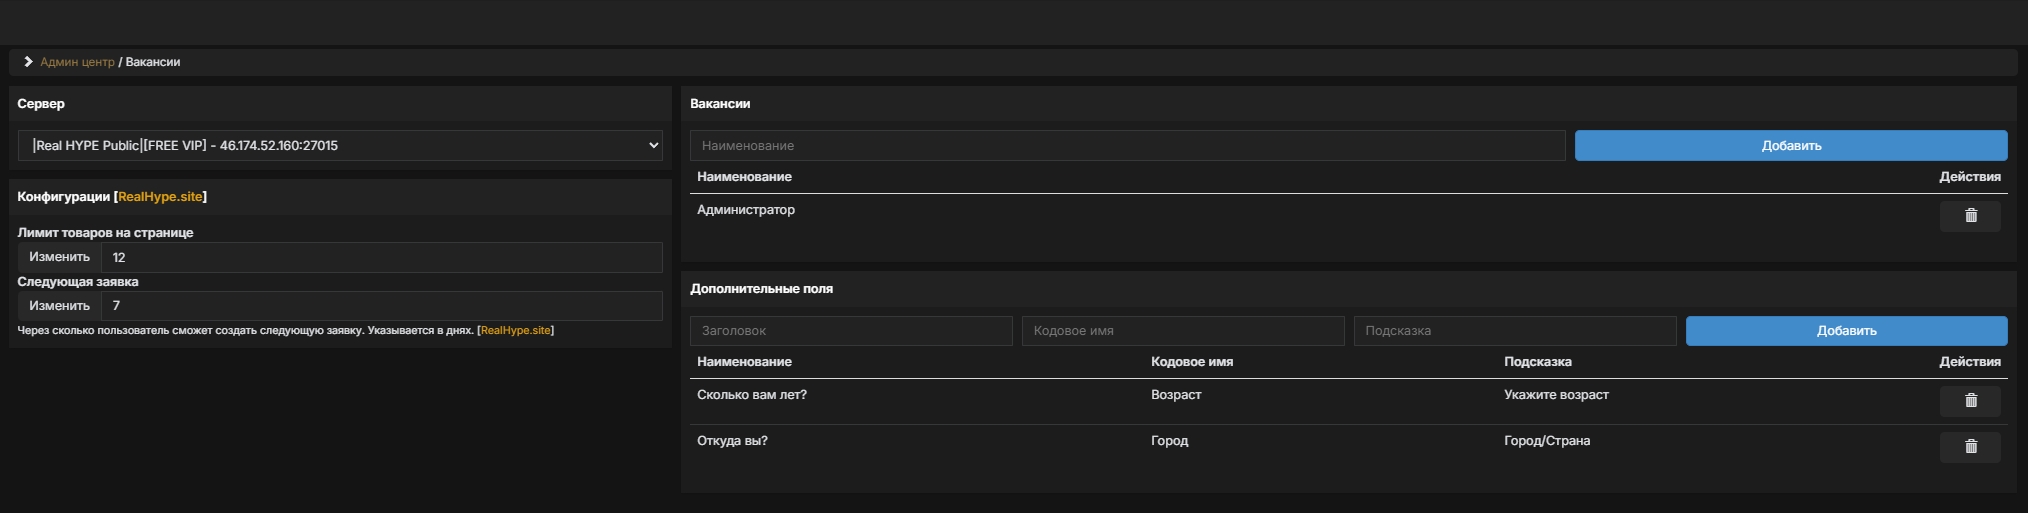
Task: Click the Вакансии breadcrumb item
Action: (153, 62)
